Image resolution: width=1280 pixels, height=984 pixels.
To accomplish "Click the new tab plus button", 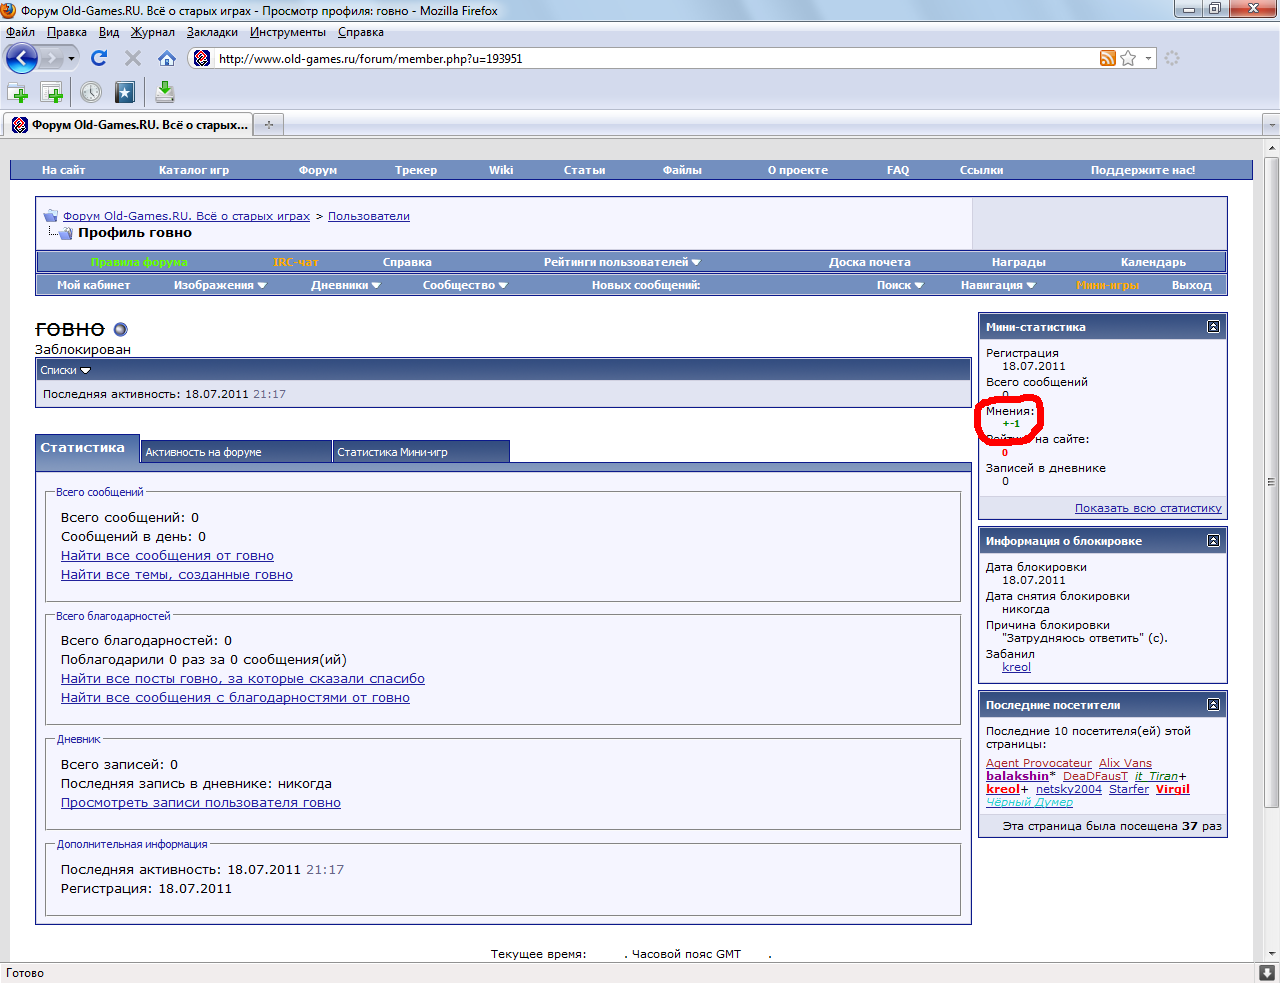I will pyautogui.click(x=268, y=125).
